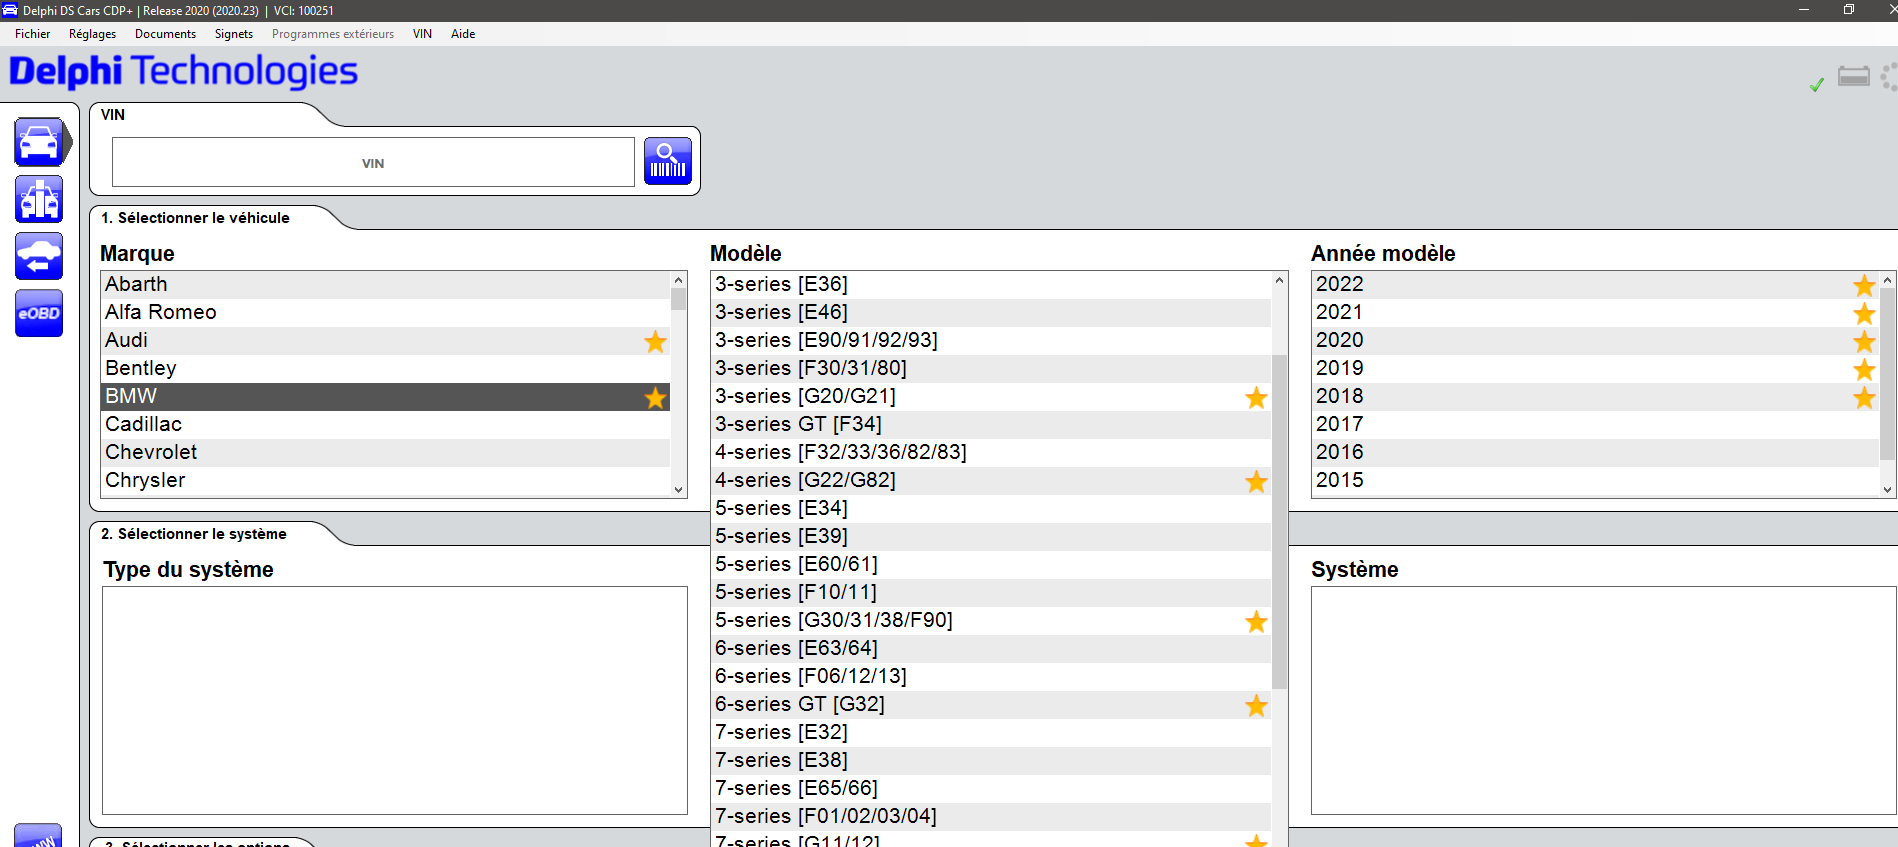Viewport: 1898px width, 847px height.
Task: Minimize the Delphi DS Cars window
Action: click(x=1804, y=10)
